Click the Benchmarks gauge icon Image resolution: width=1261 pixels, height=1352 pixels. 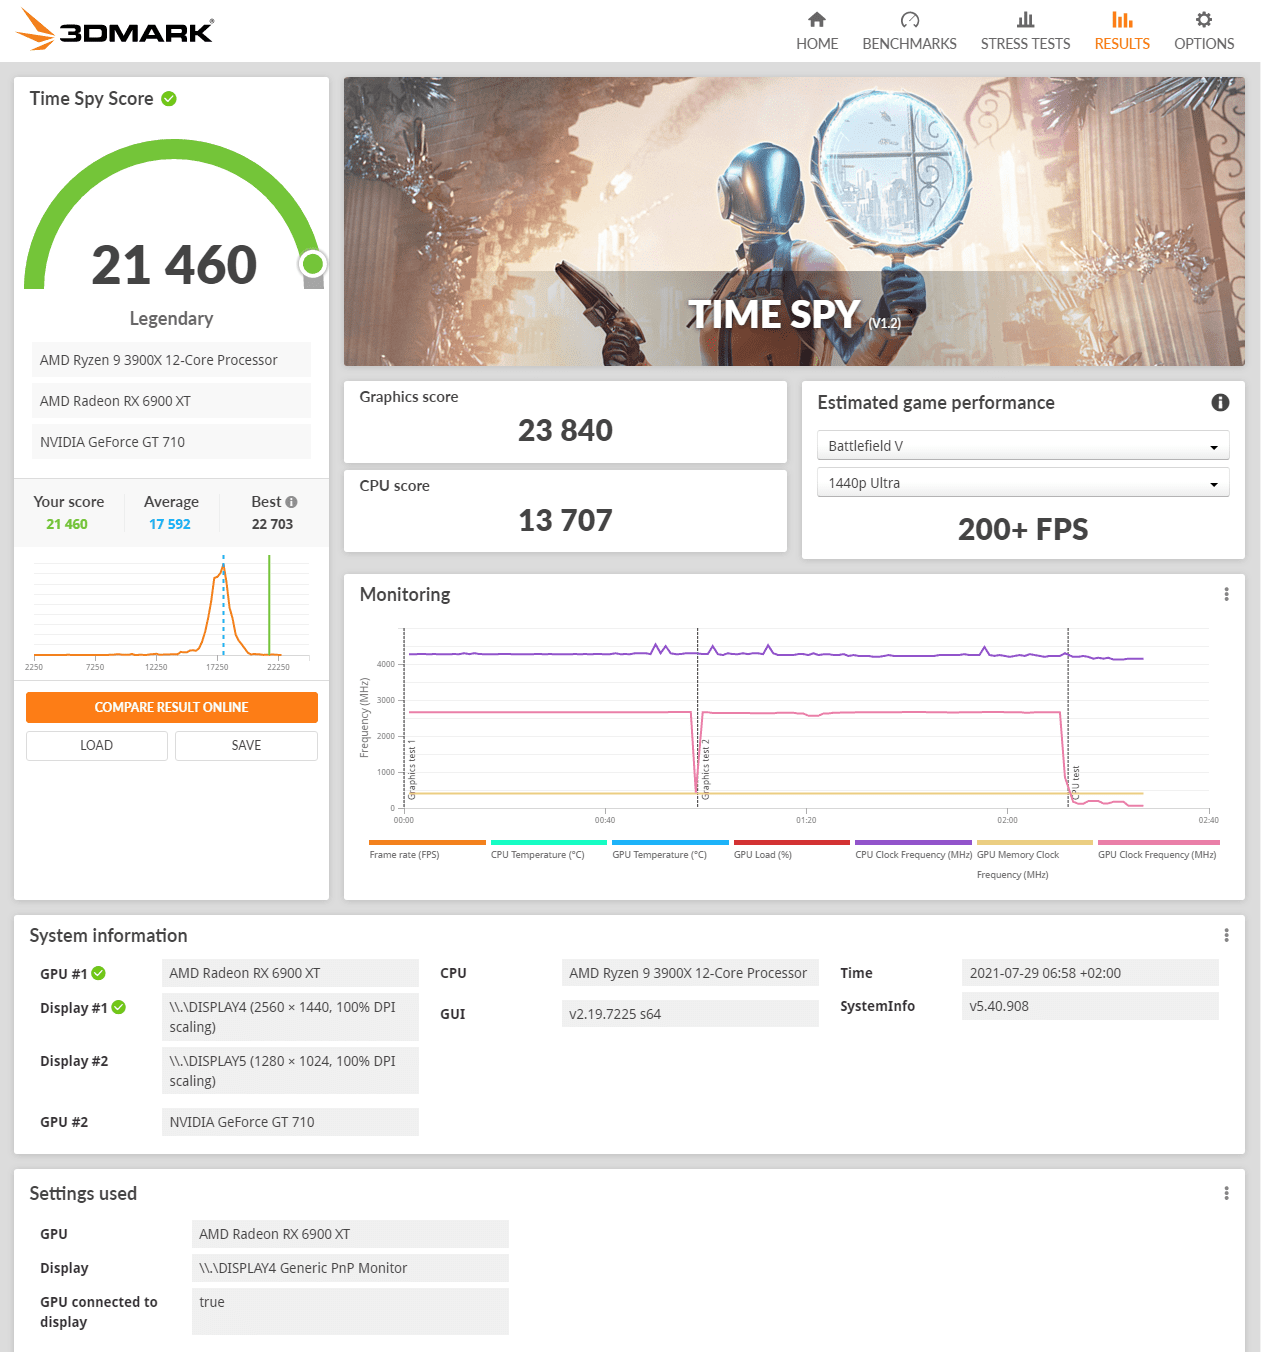coord(909,20)
